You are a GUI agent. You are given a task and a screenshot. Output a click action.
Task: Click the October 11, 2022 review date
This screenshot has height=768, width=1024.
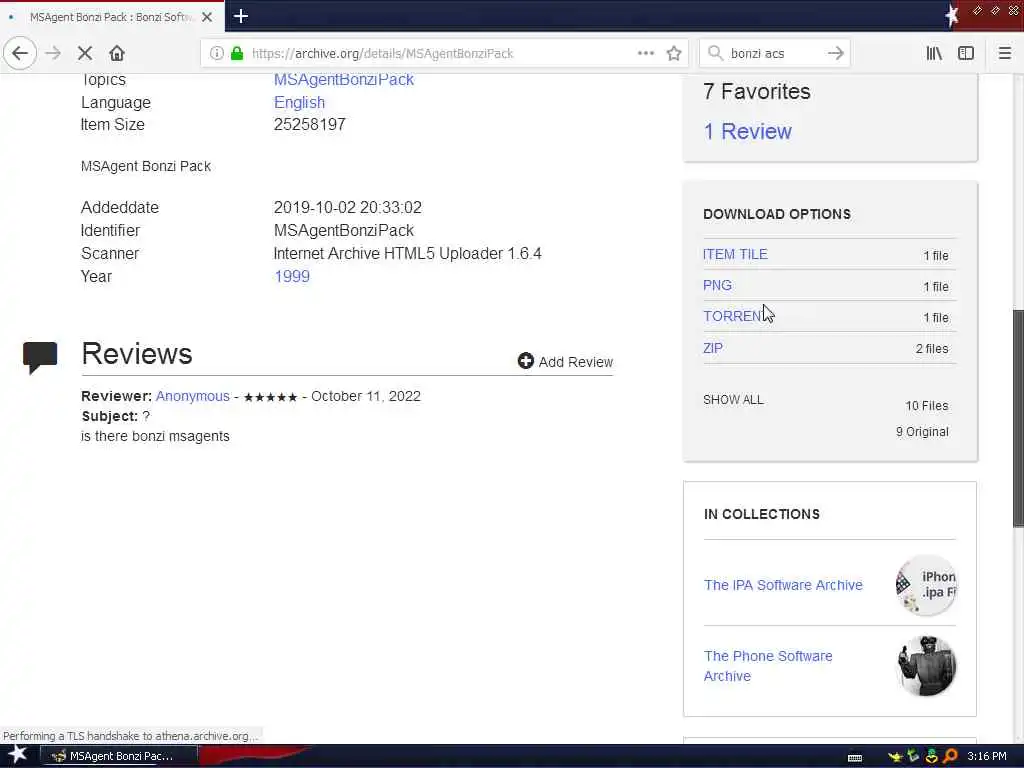(x=366, y=396)
